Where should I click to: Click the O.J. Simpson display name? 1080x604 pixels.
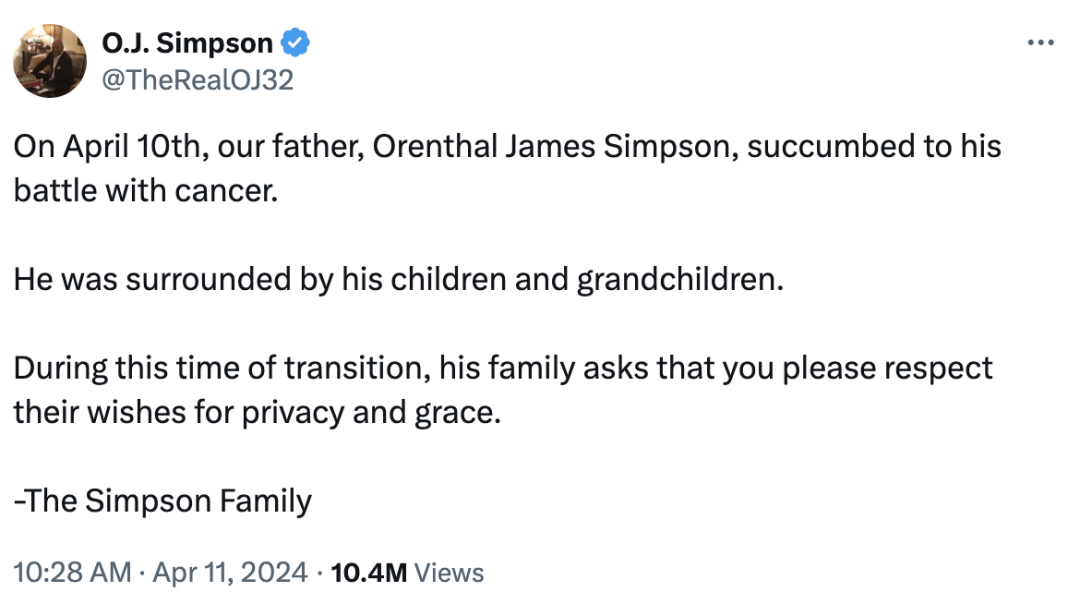point(187,43)
